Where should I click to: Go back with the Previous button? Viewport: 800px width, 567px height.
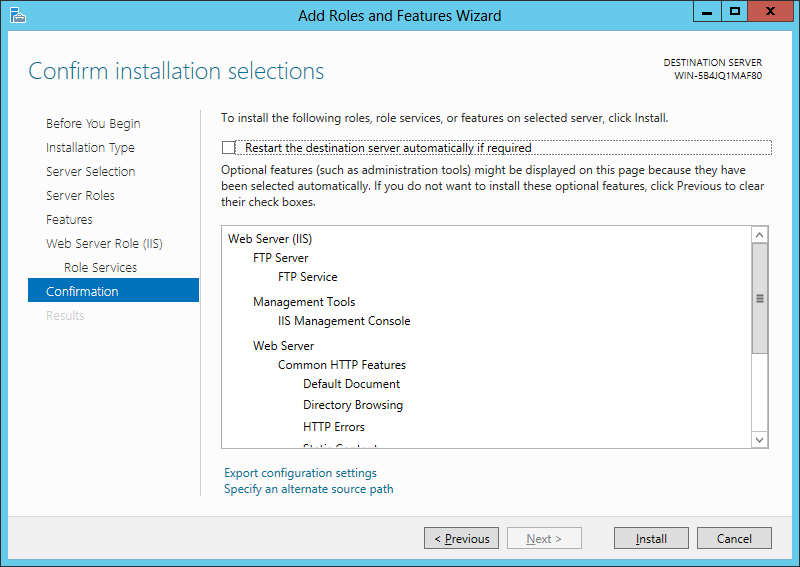461,539
